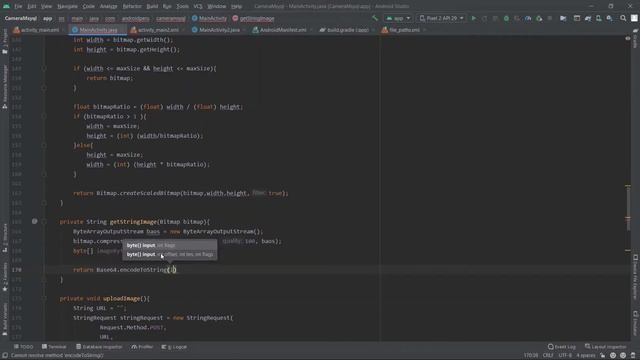
Task: Open the app run configuration dropdown
Action: point(398,18)
